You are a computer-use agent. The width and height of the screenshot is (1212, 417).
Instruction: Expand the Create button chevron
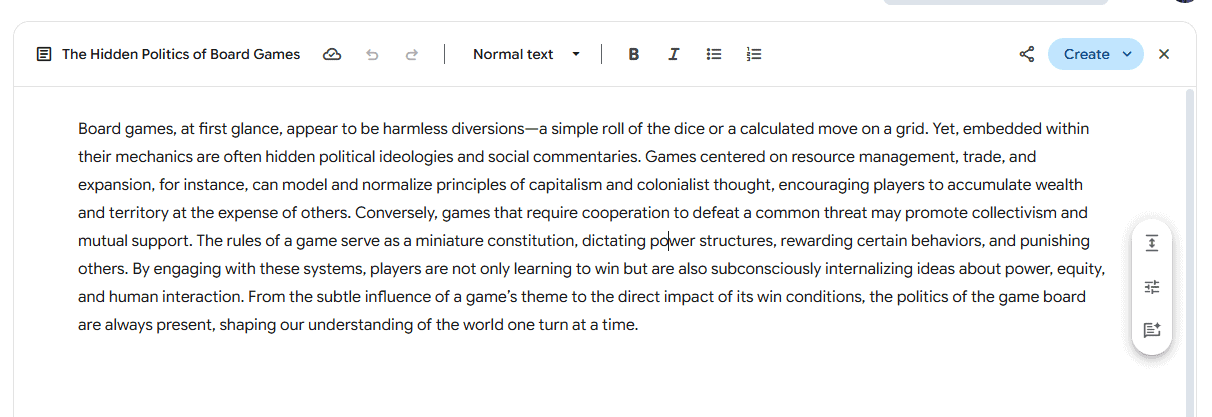[x=1128, y=55]
